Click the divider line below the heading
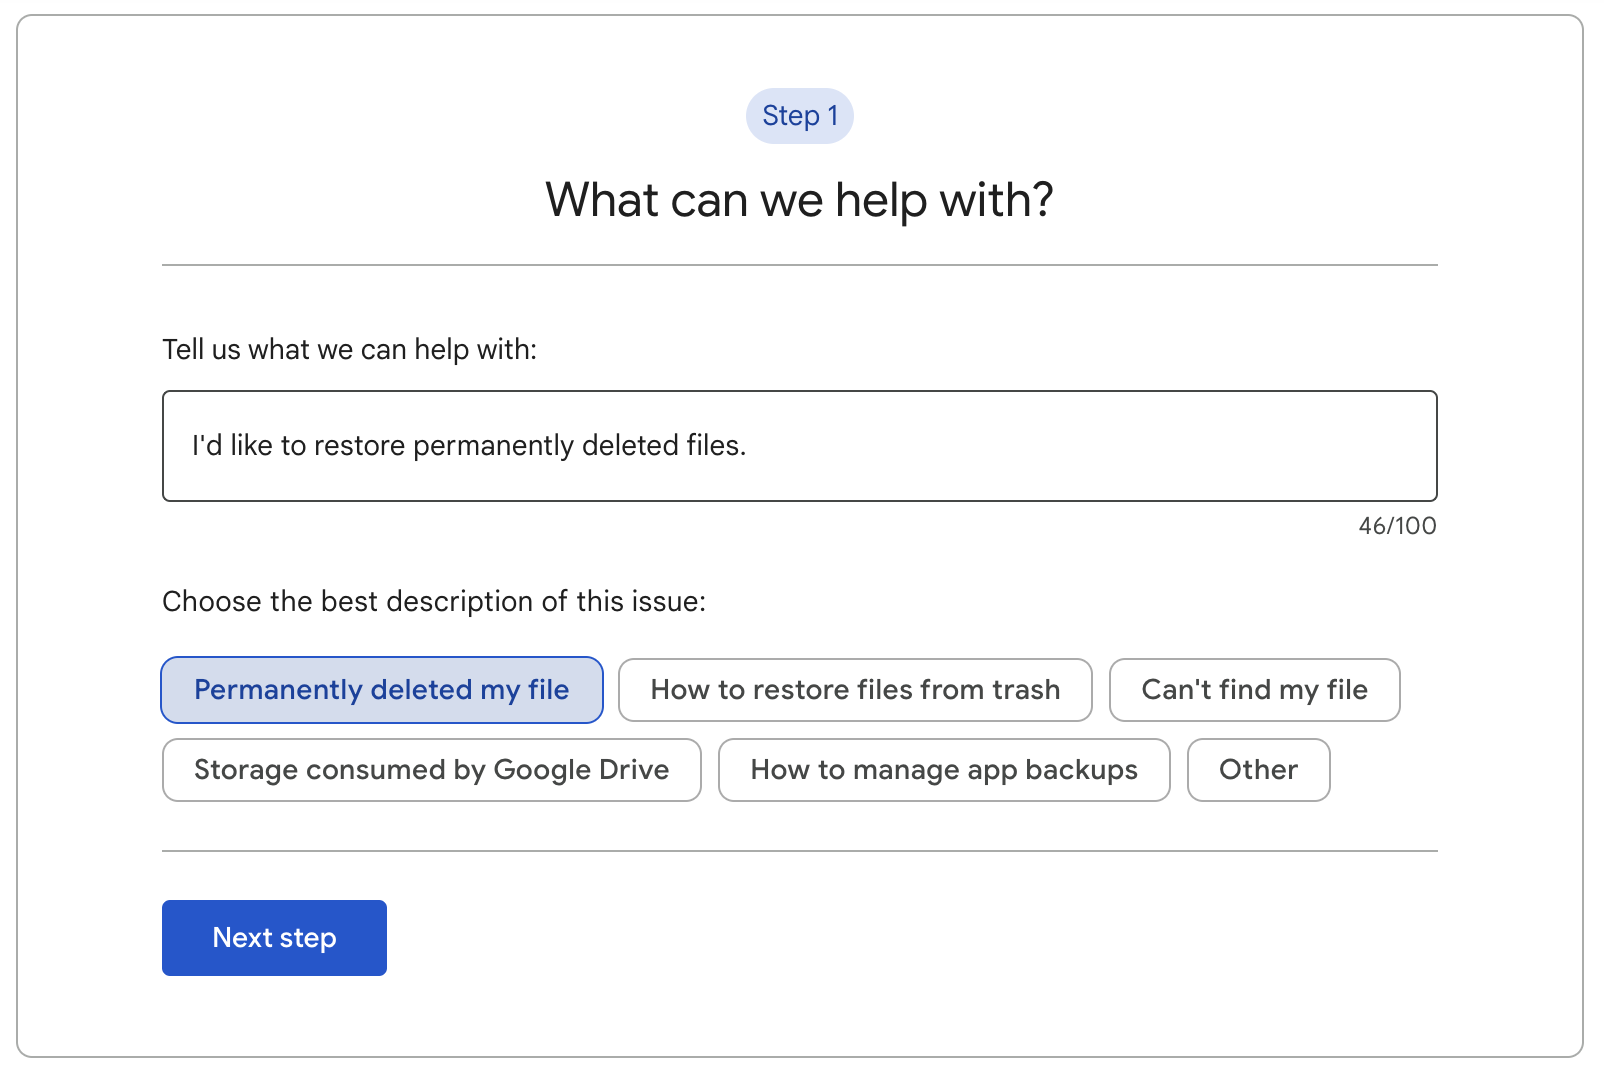 point(799,265)
